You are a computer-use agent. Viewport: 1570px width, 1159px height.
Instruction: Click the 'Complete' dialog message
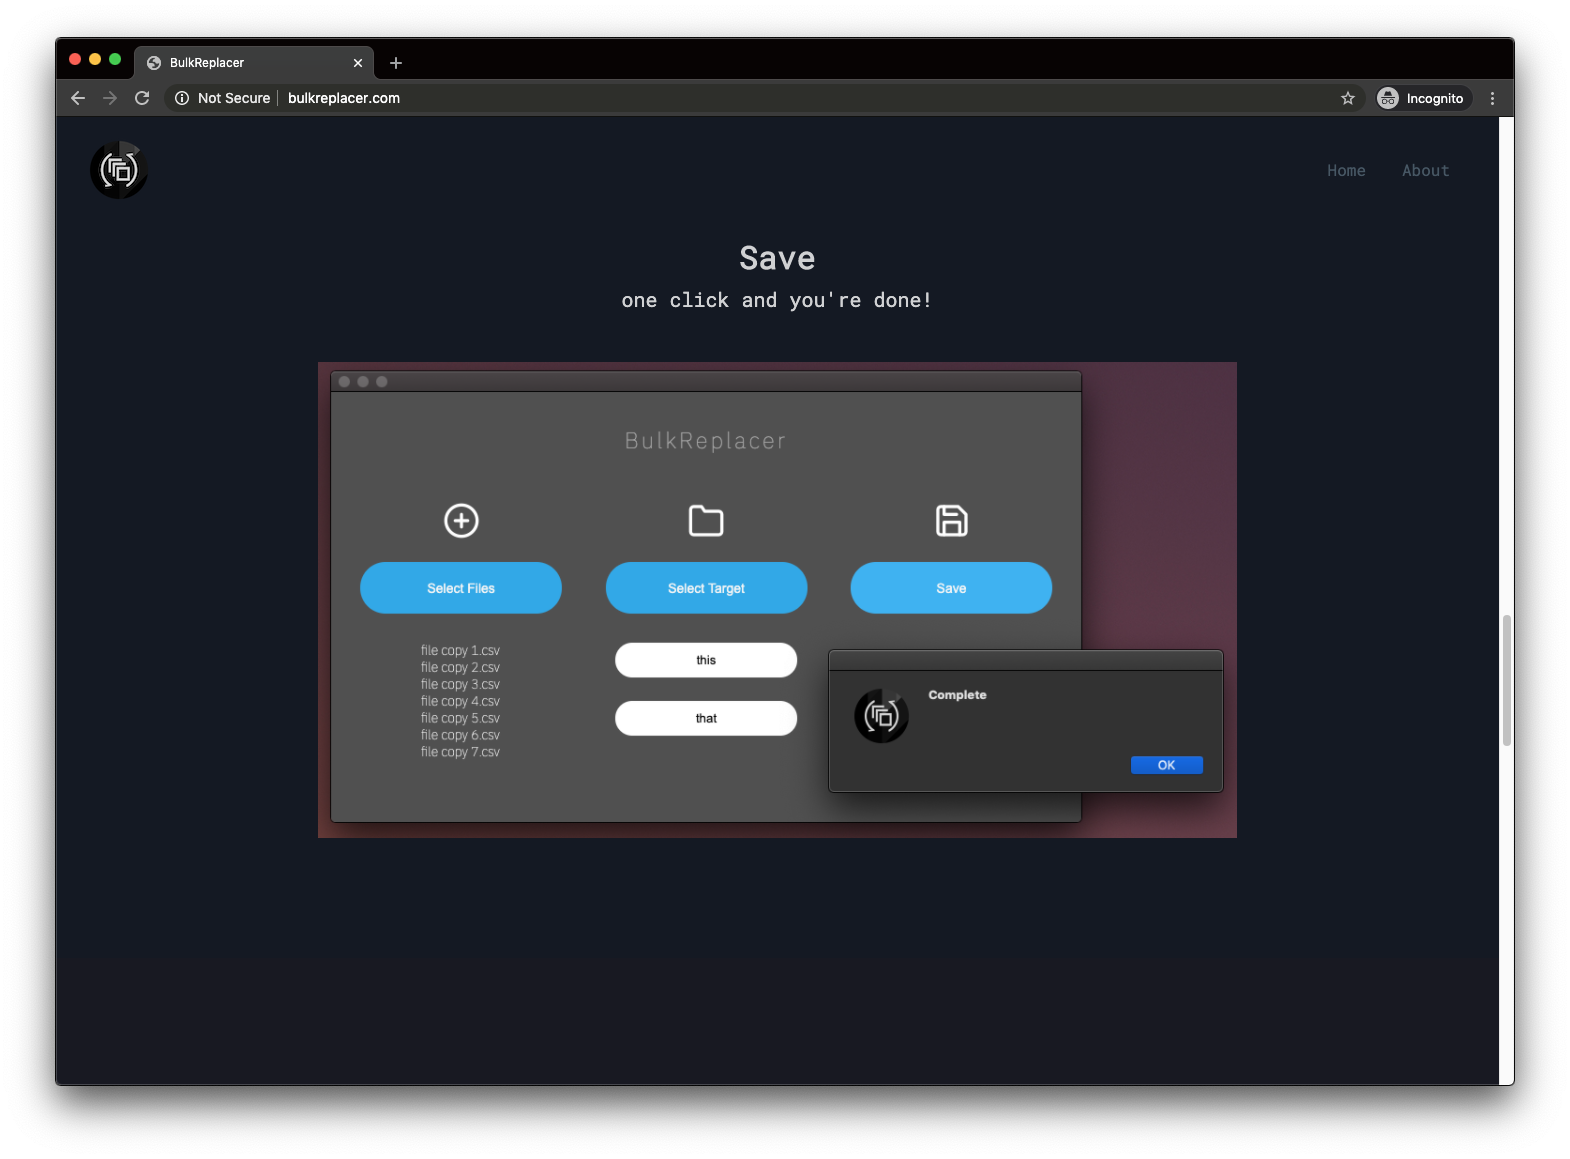[x=957, y=695]
